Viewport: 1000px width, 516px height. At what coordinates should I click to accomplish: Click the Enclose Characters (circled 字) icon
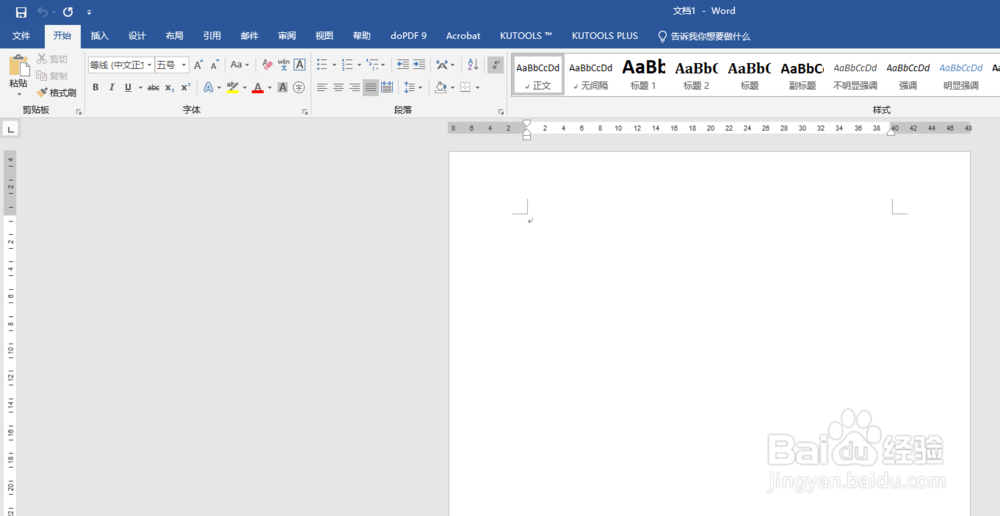[x=298, y=87]
